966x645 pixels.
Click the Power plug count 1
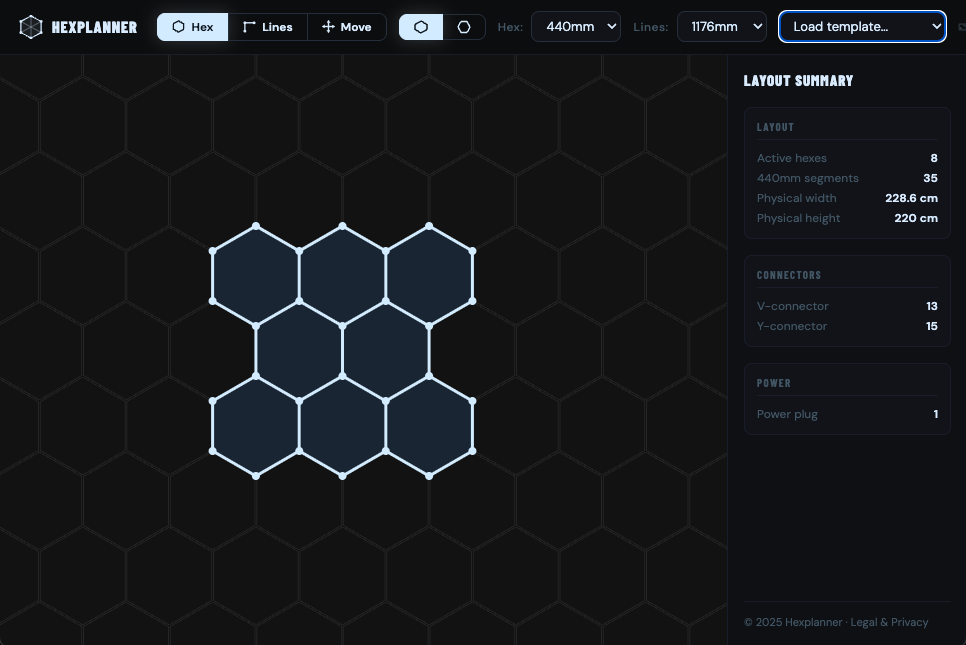click(x=936, y=414)
